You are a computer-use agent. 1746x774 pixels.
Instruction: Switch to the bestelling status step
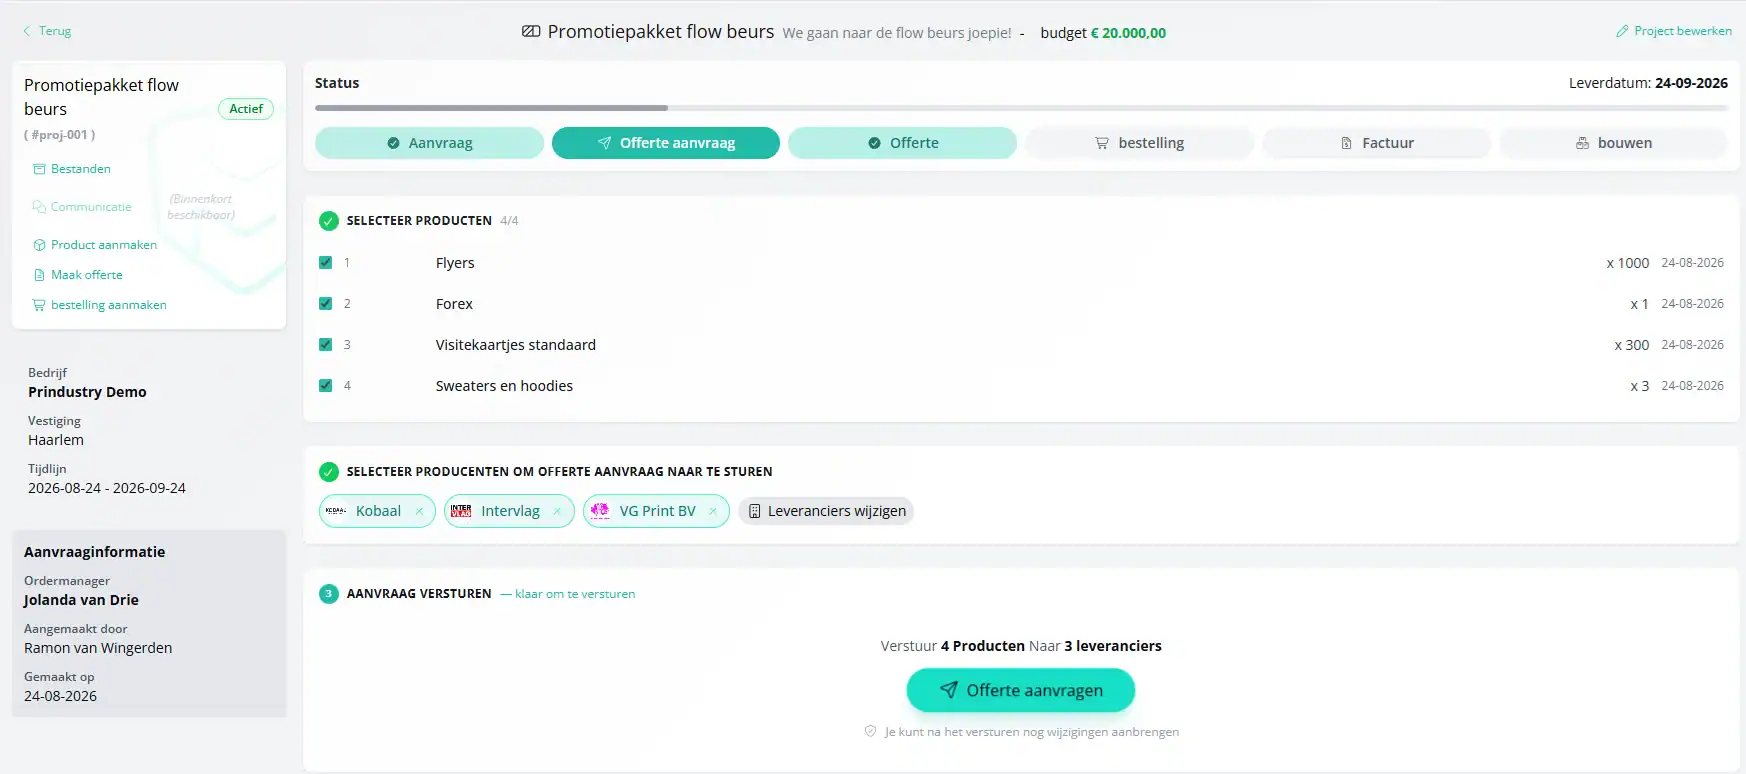1140,143
